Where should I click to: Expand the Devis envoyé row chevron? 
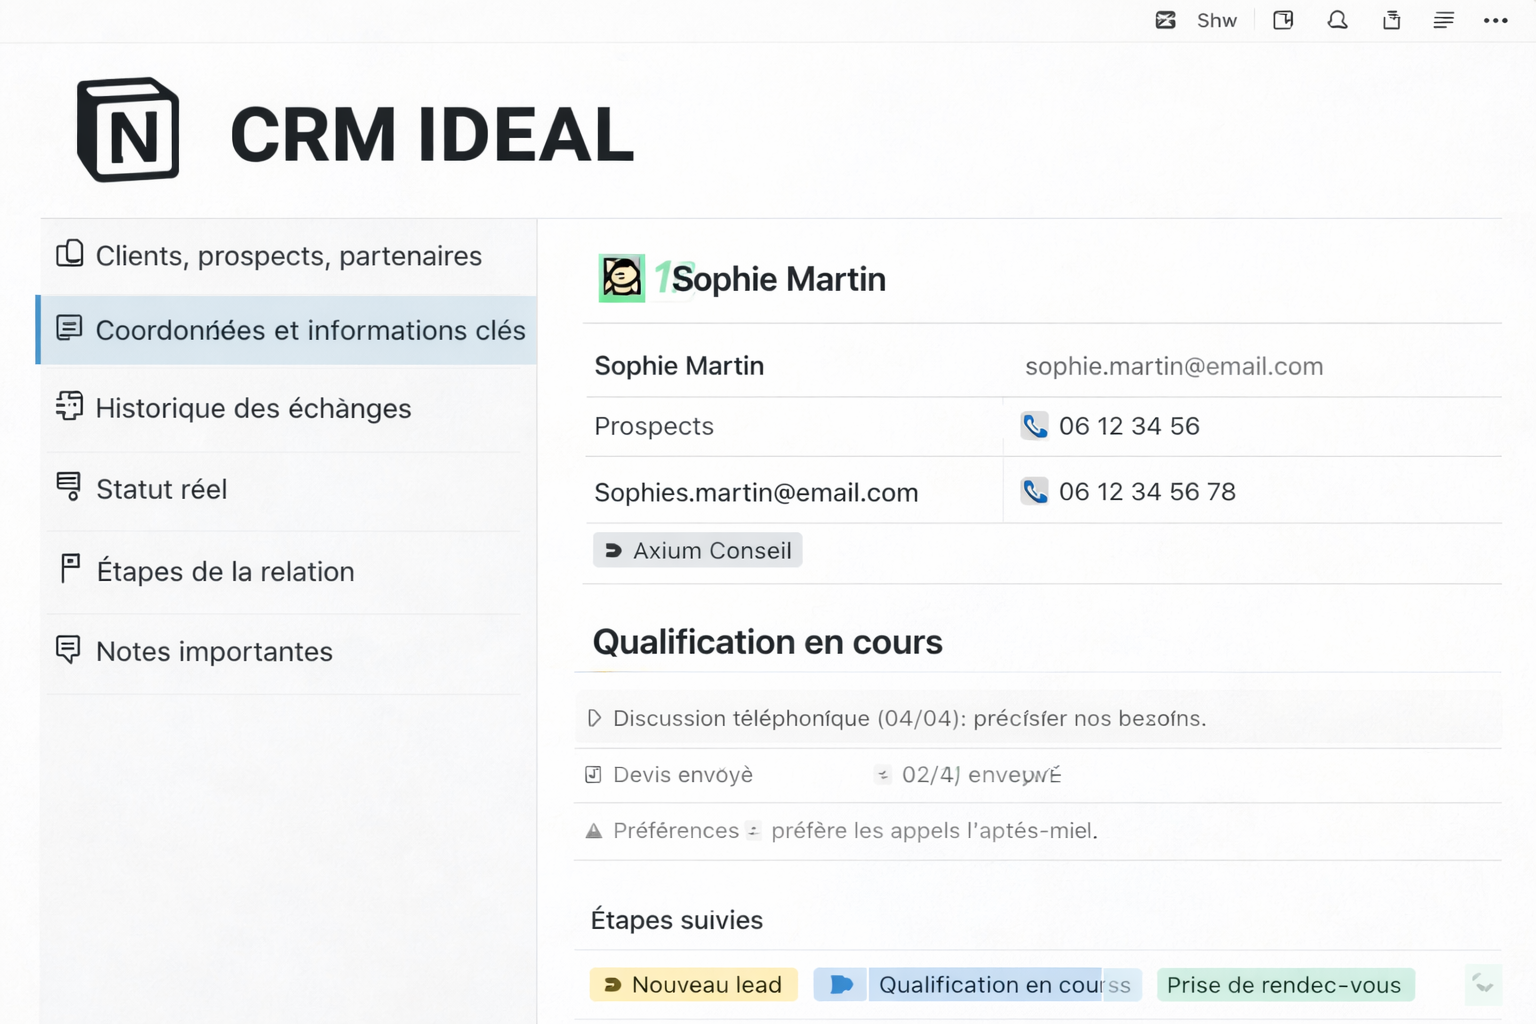tap(883, 774)
